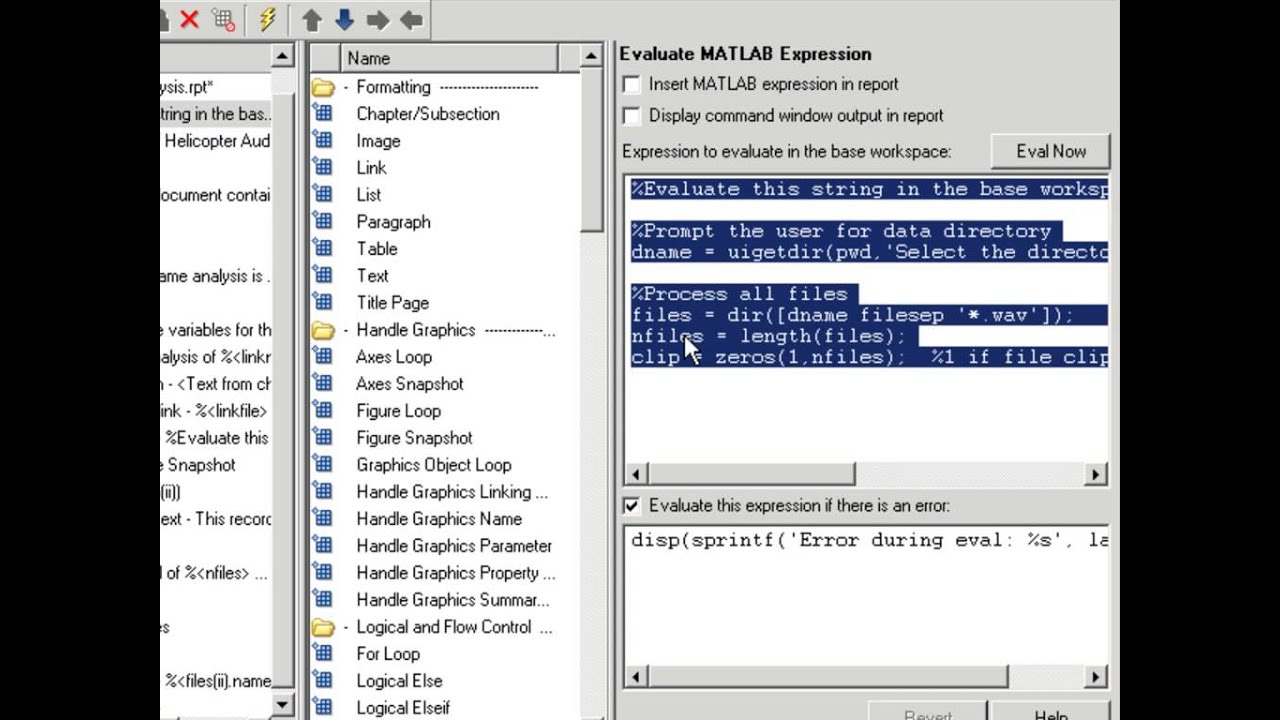1280x720 pixels.
Task: Click the Name column header
Action: point(448,58)
